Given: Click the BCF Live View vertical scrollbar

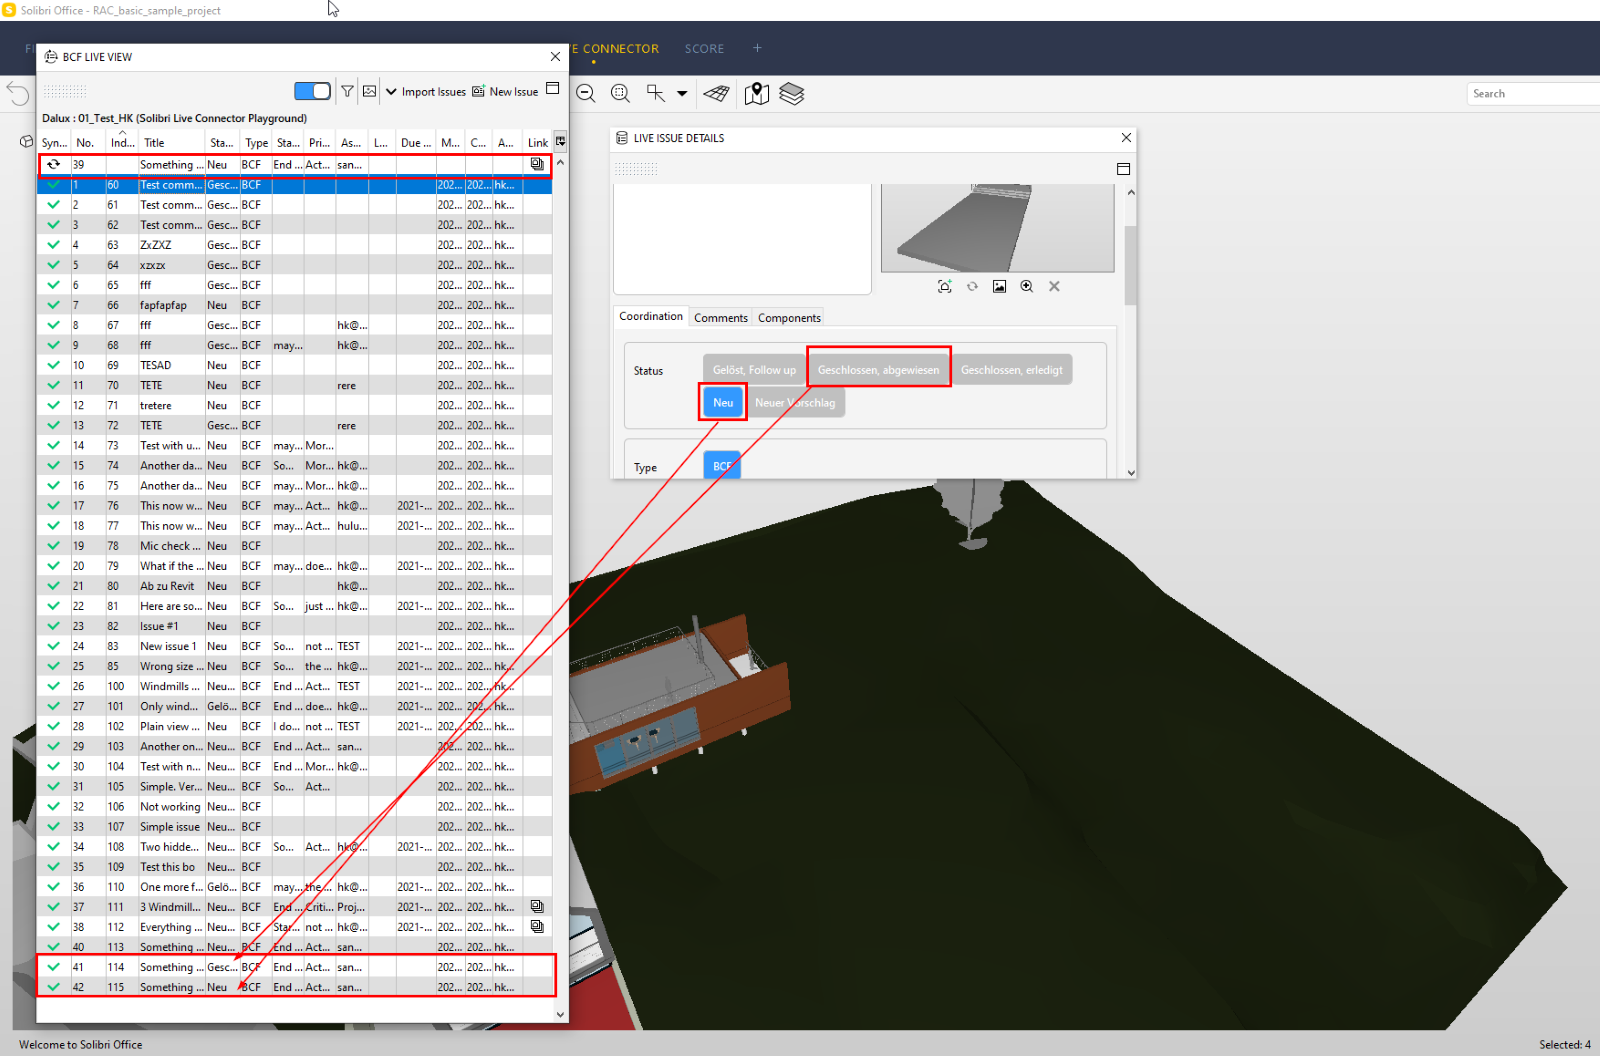Looking at the screenshot, I should pyautogui.click(x=560, y=587).
